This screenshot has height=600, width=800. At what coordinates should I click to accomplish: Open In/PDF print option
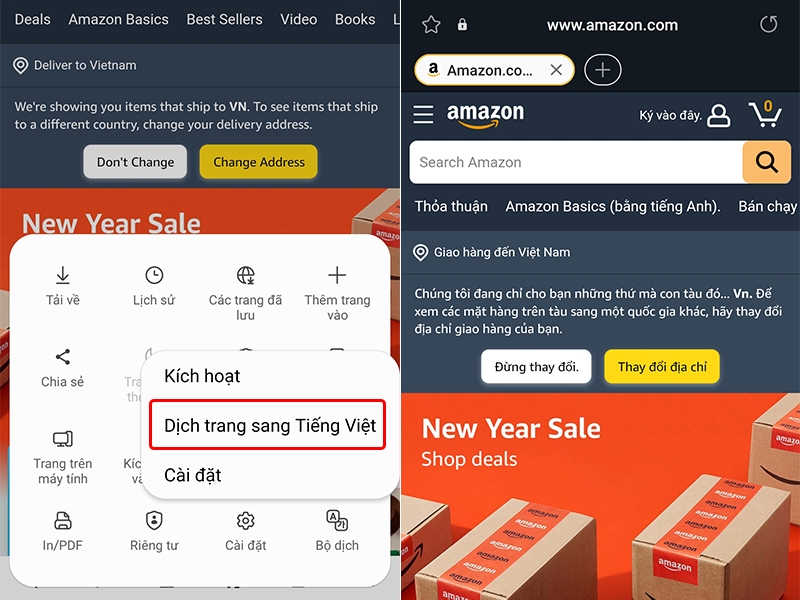63,521
